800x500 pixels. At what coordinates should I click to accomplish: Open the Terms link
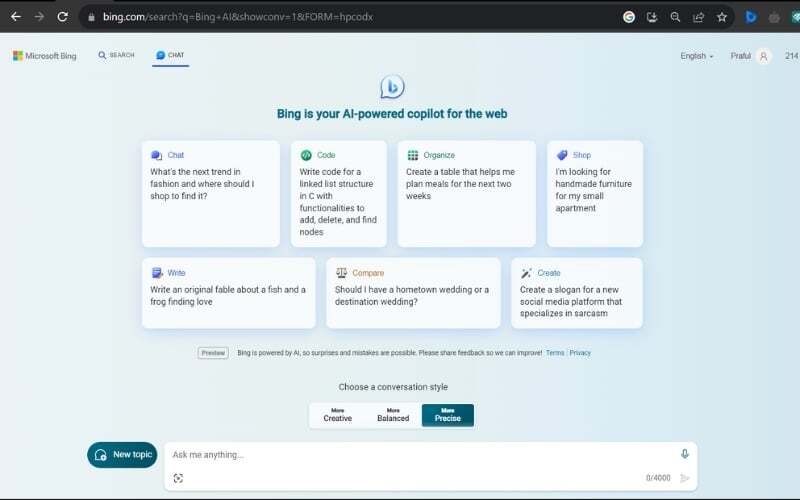[x=555, y=353]
